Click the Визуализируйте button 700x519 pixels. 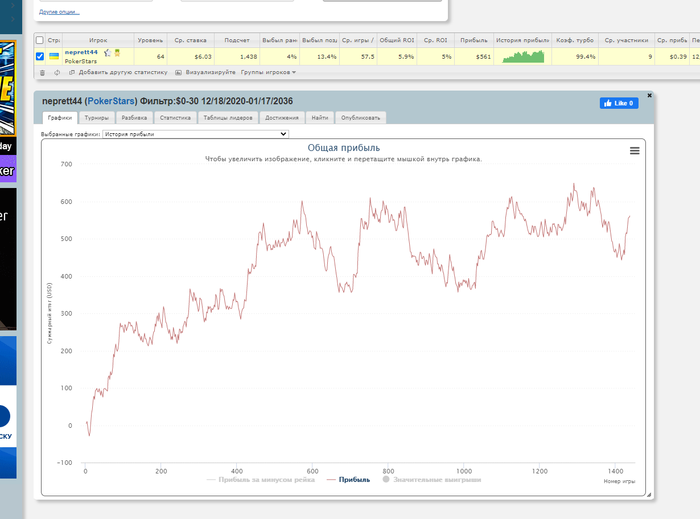(210, 72)
